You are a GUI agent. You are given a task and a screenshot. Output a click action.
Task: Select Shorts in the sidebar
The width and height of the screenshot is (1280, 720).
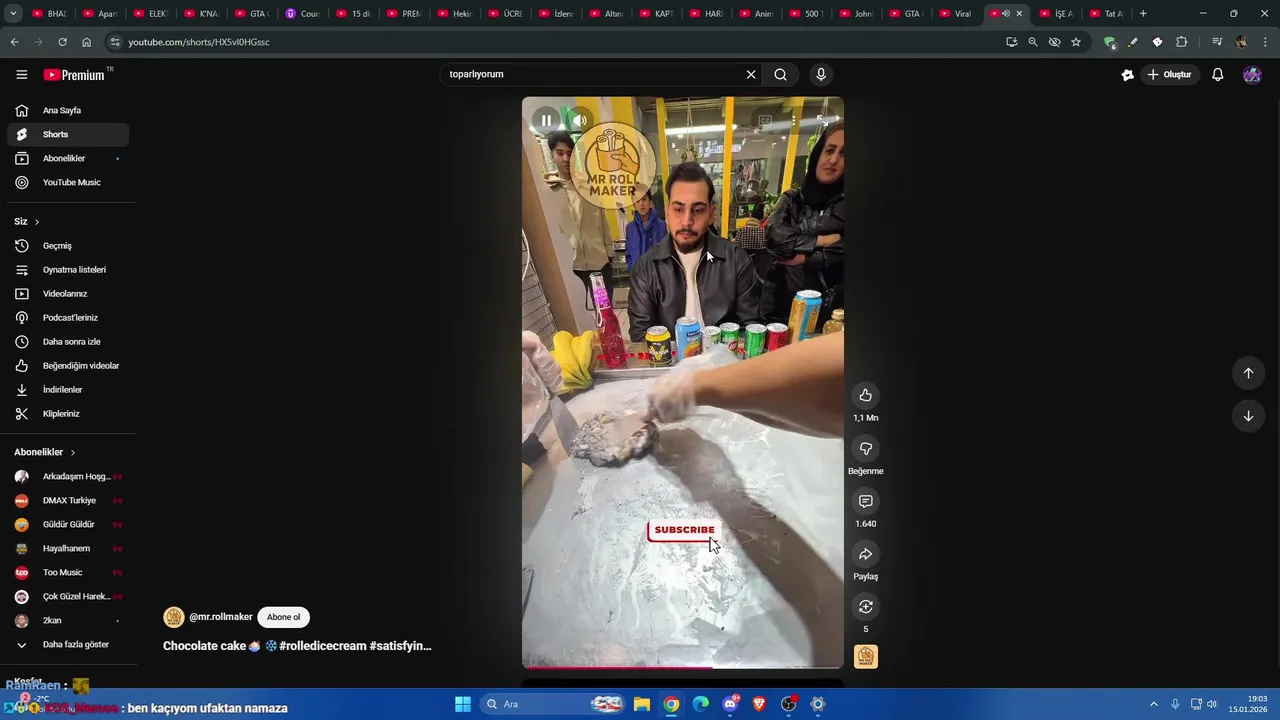(68, 134)
